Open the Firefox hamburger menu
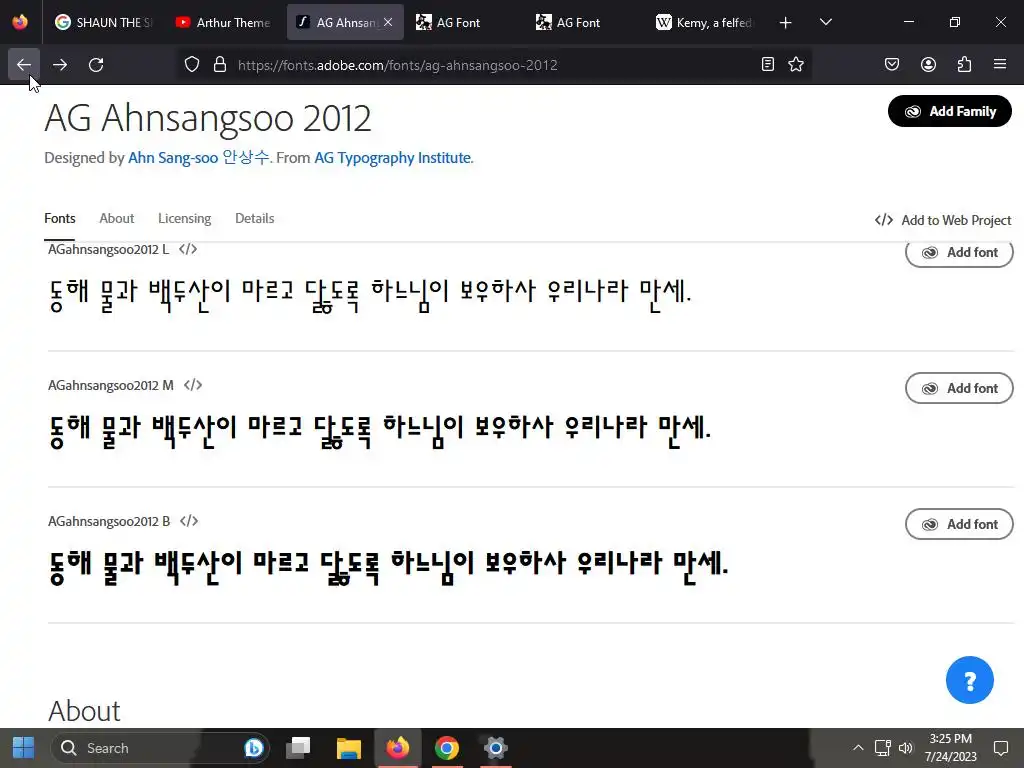 (1000, 64)
